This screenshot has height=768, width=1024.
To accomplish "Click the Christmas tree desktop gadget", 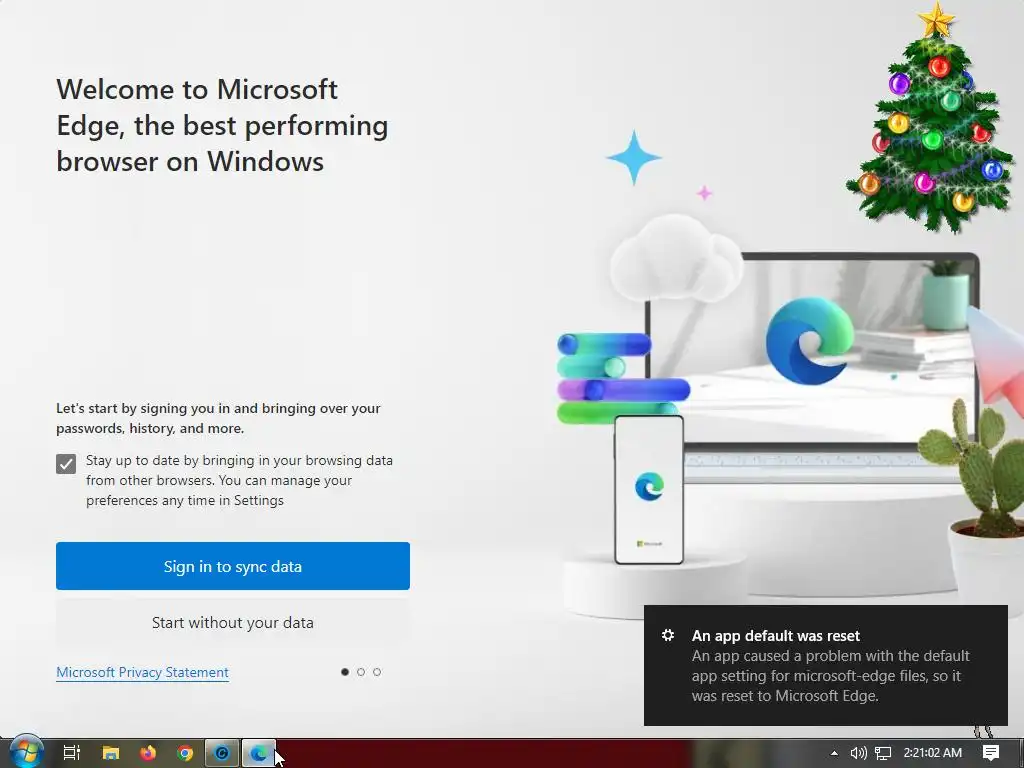I will 933,118.
